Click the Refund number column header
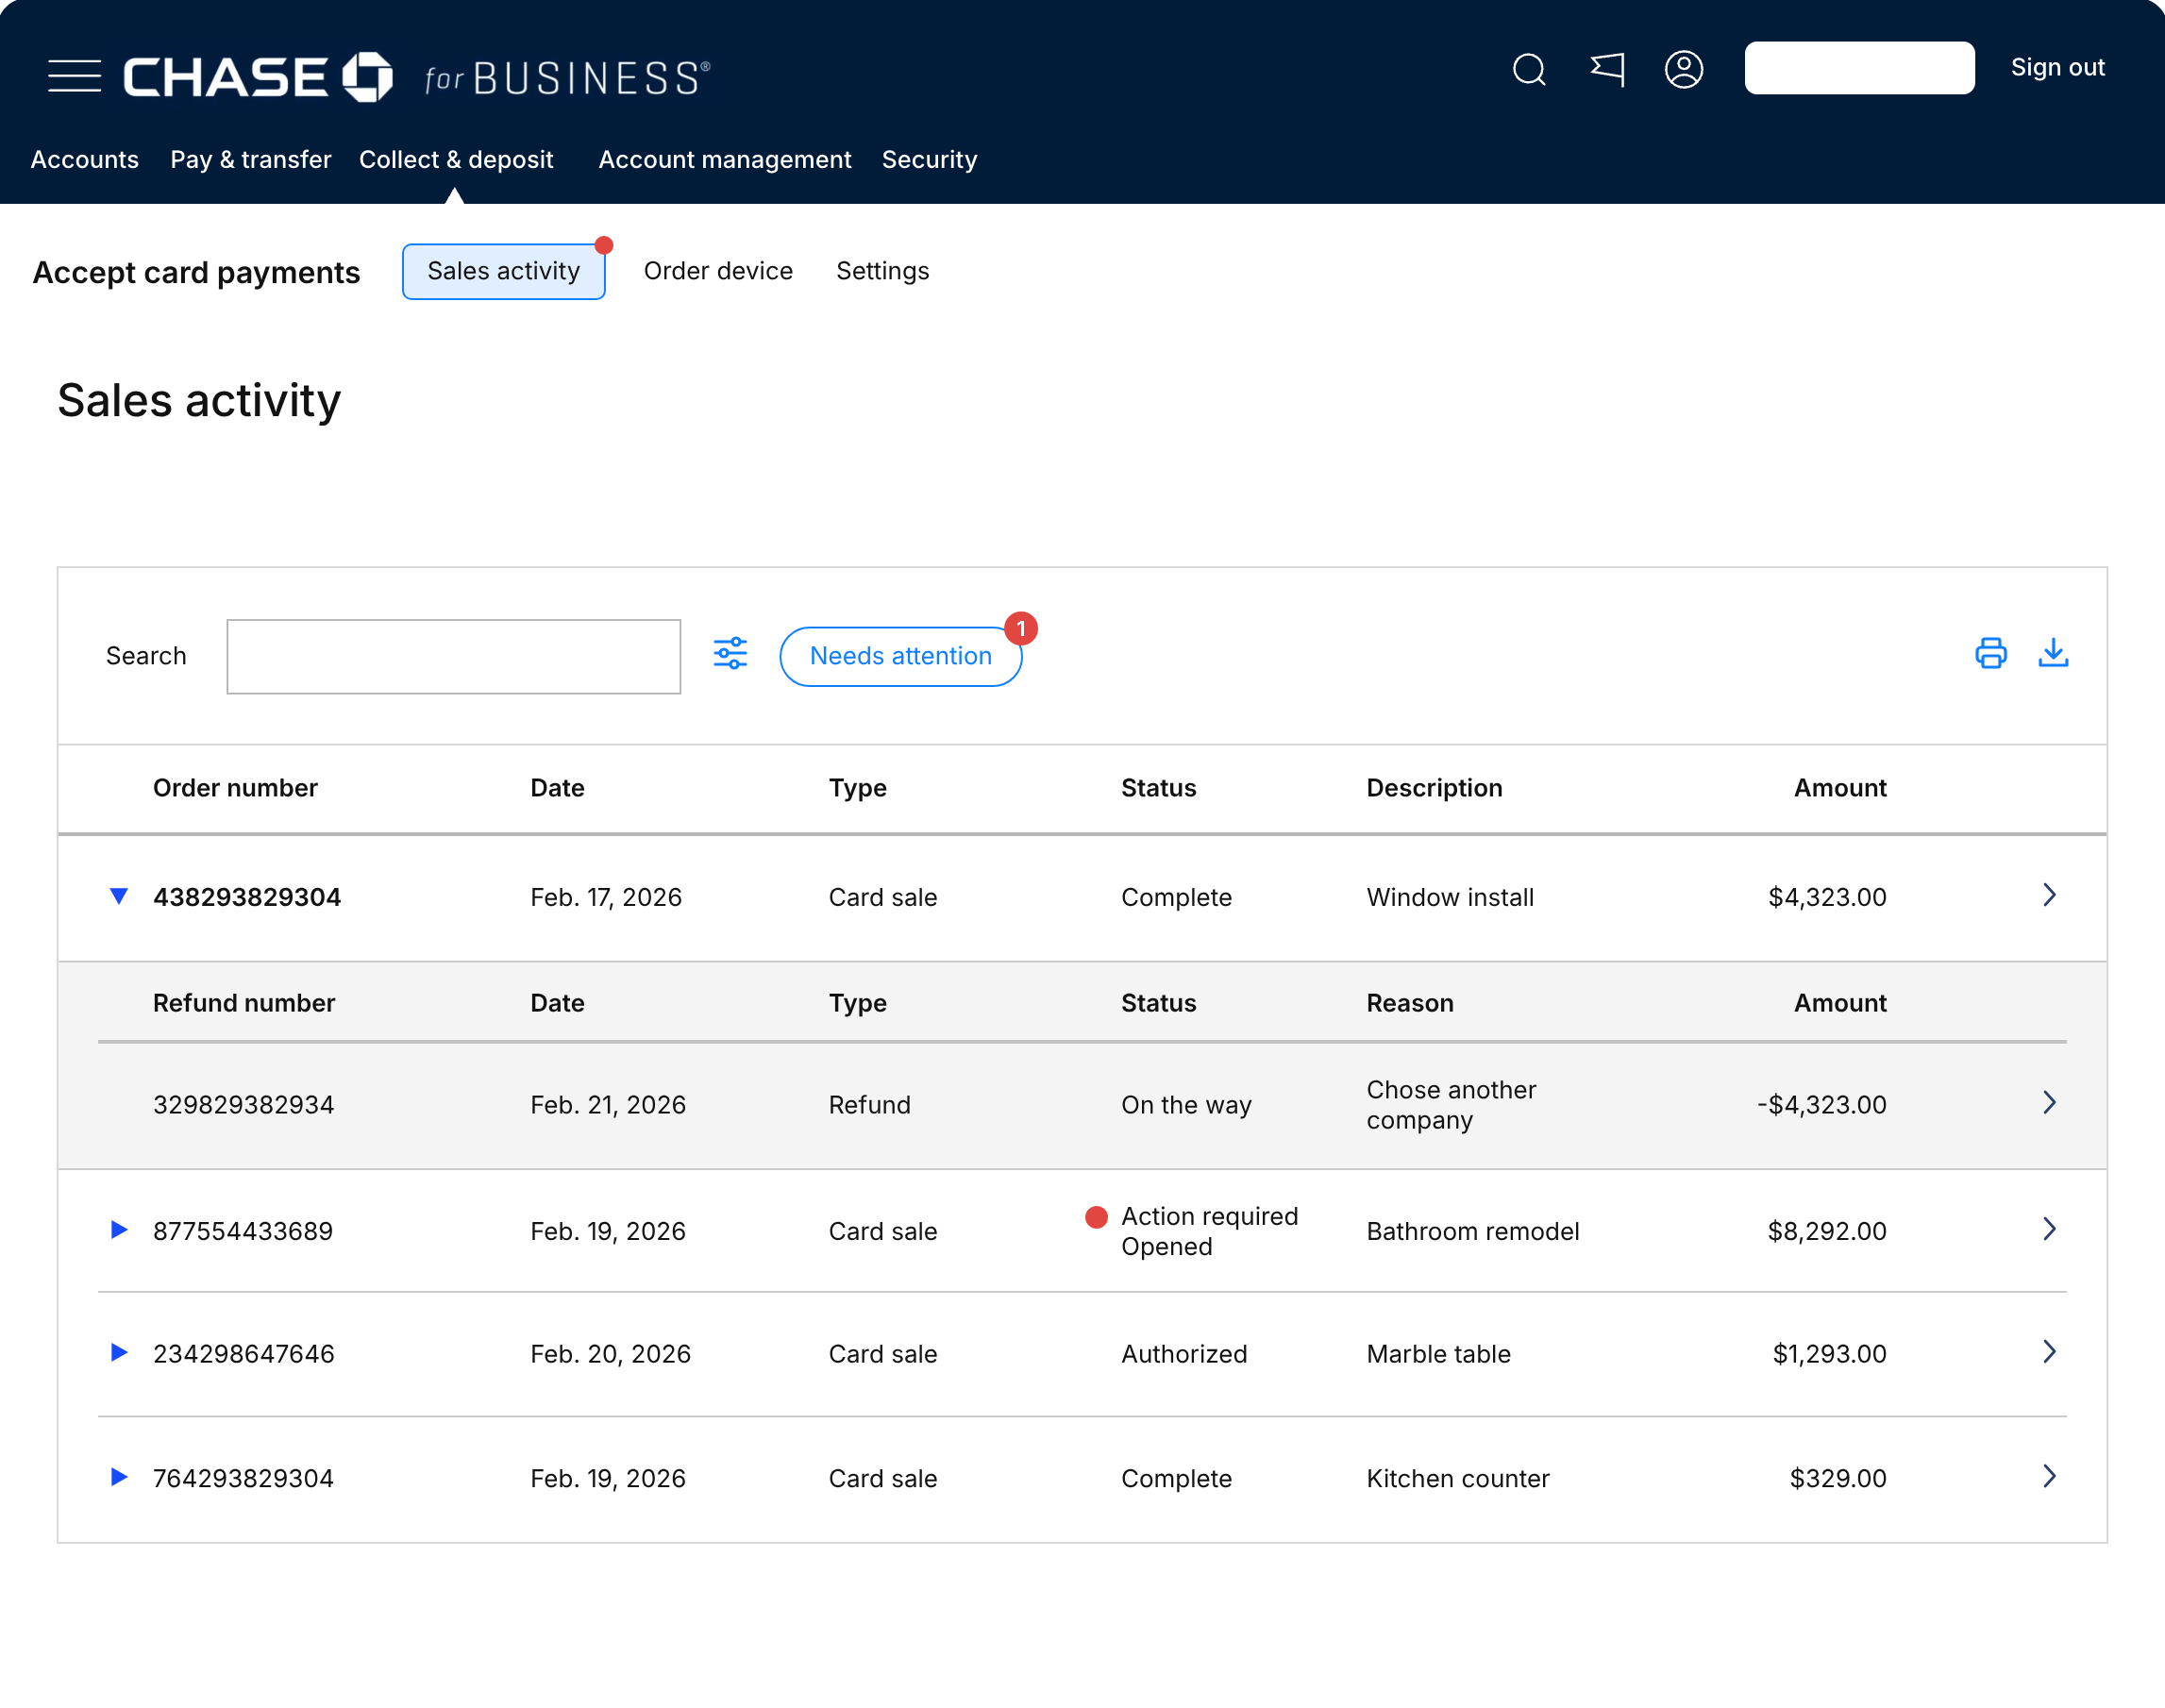The height and width of the screenshot is (1708, 2165). click(244, 1003)
